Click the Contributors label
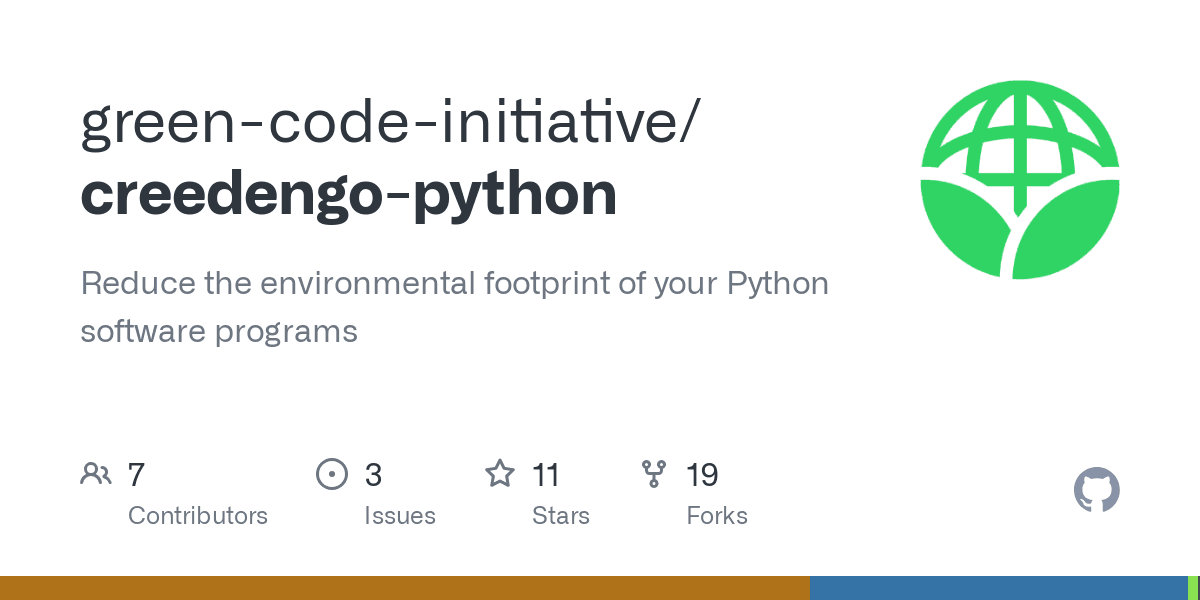Image resolution: width=1200 pixels, height=600 pixels. [x=198, y=516]
